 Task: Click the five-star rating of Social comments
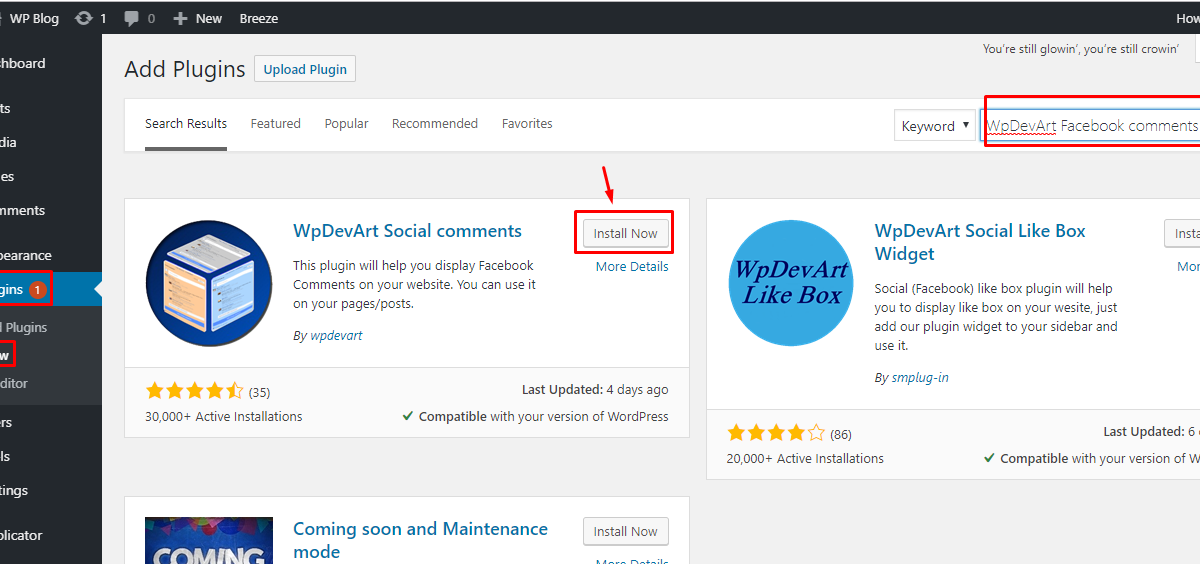195,391
